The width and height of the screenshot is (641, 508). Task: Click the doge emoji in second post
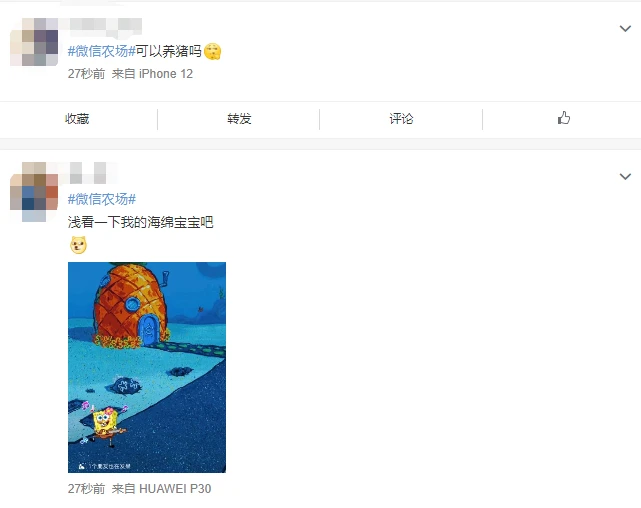click(78, 245)
